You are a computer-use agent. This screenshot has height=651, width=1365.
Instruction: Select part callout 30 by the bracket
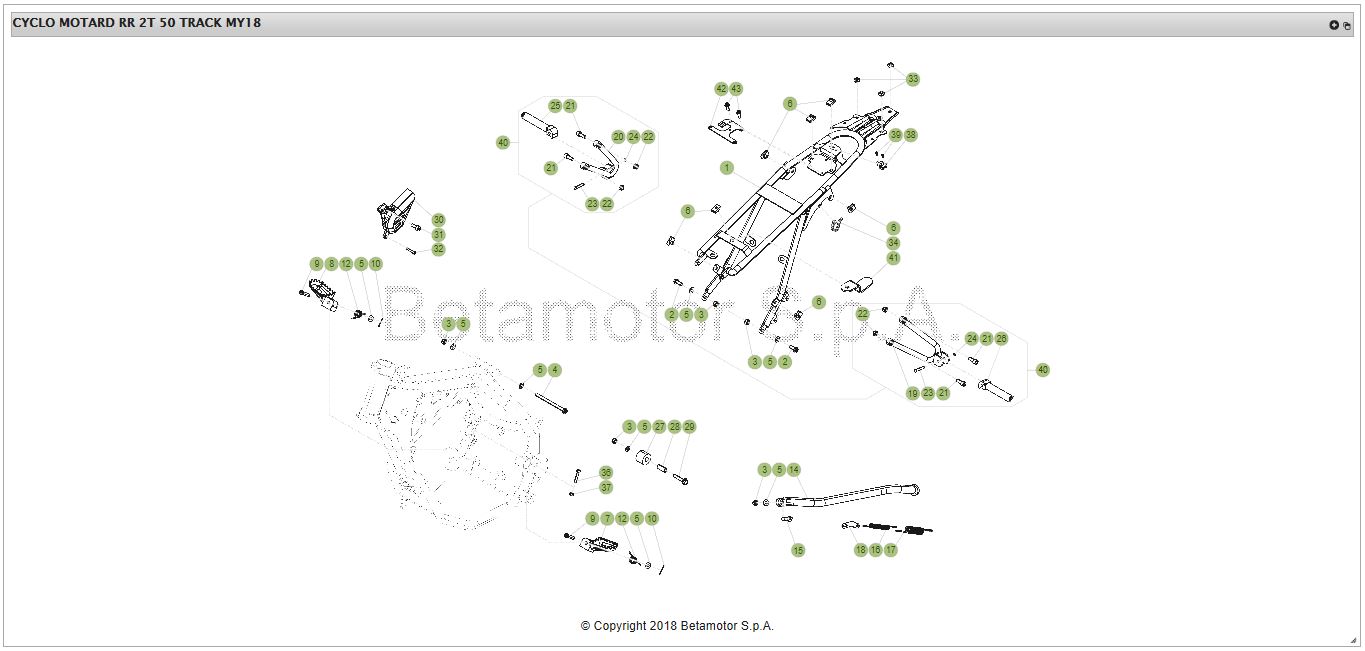tap(438, 220)
